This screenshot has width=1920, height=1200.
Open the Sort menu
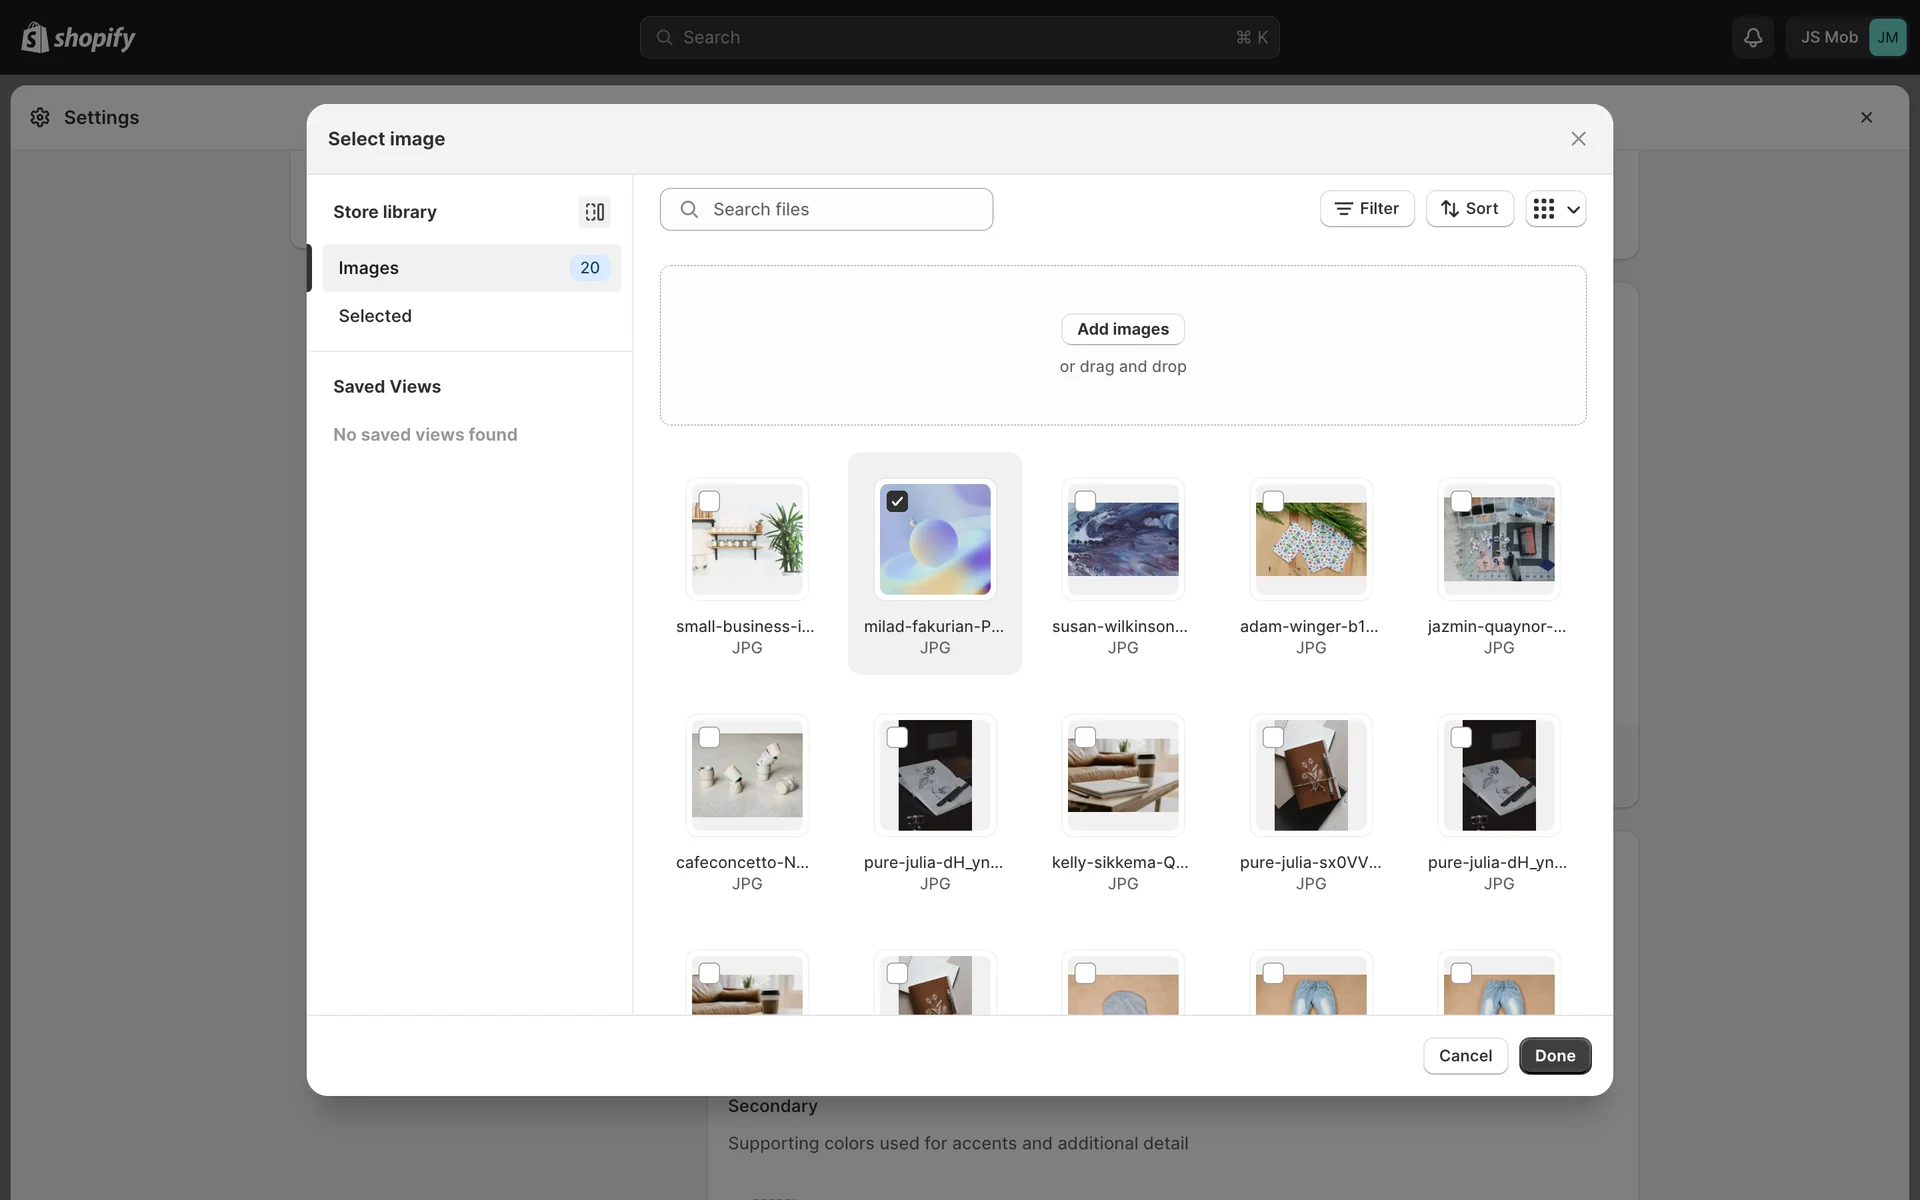tap(1469, 209)
